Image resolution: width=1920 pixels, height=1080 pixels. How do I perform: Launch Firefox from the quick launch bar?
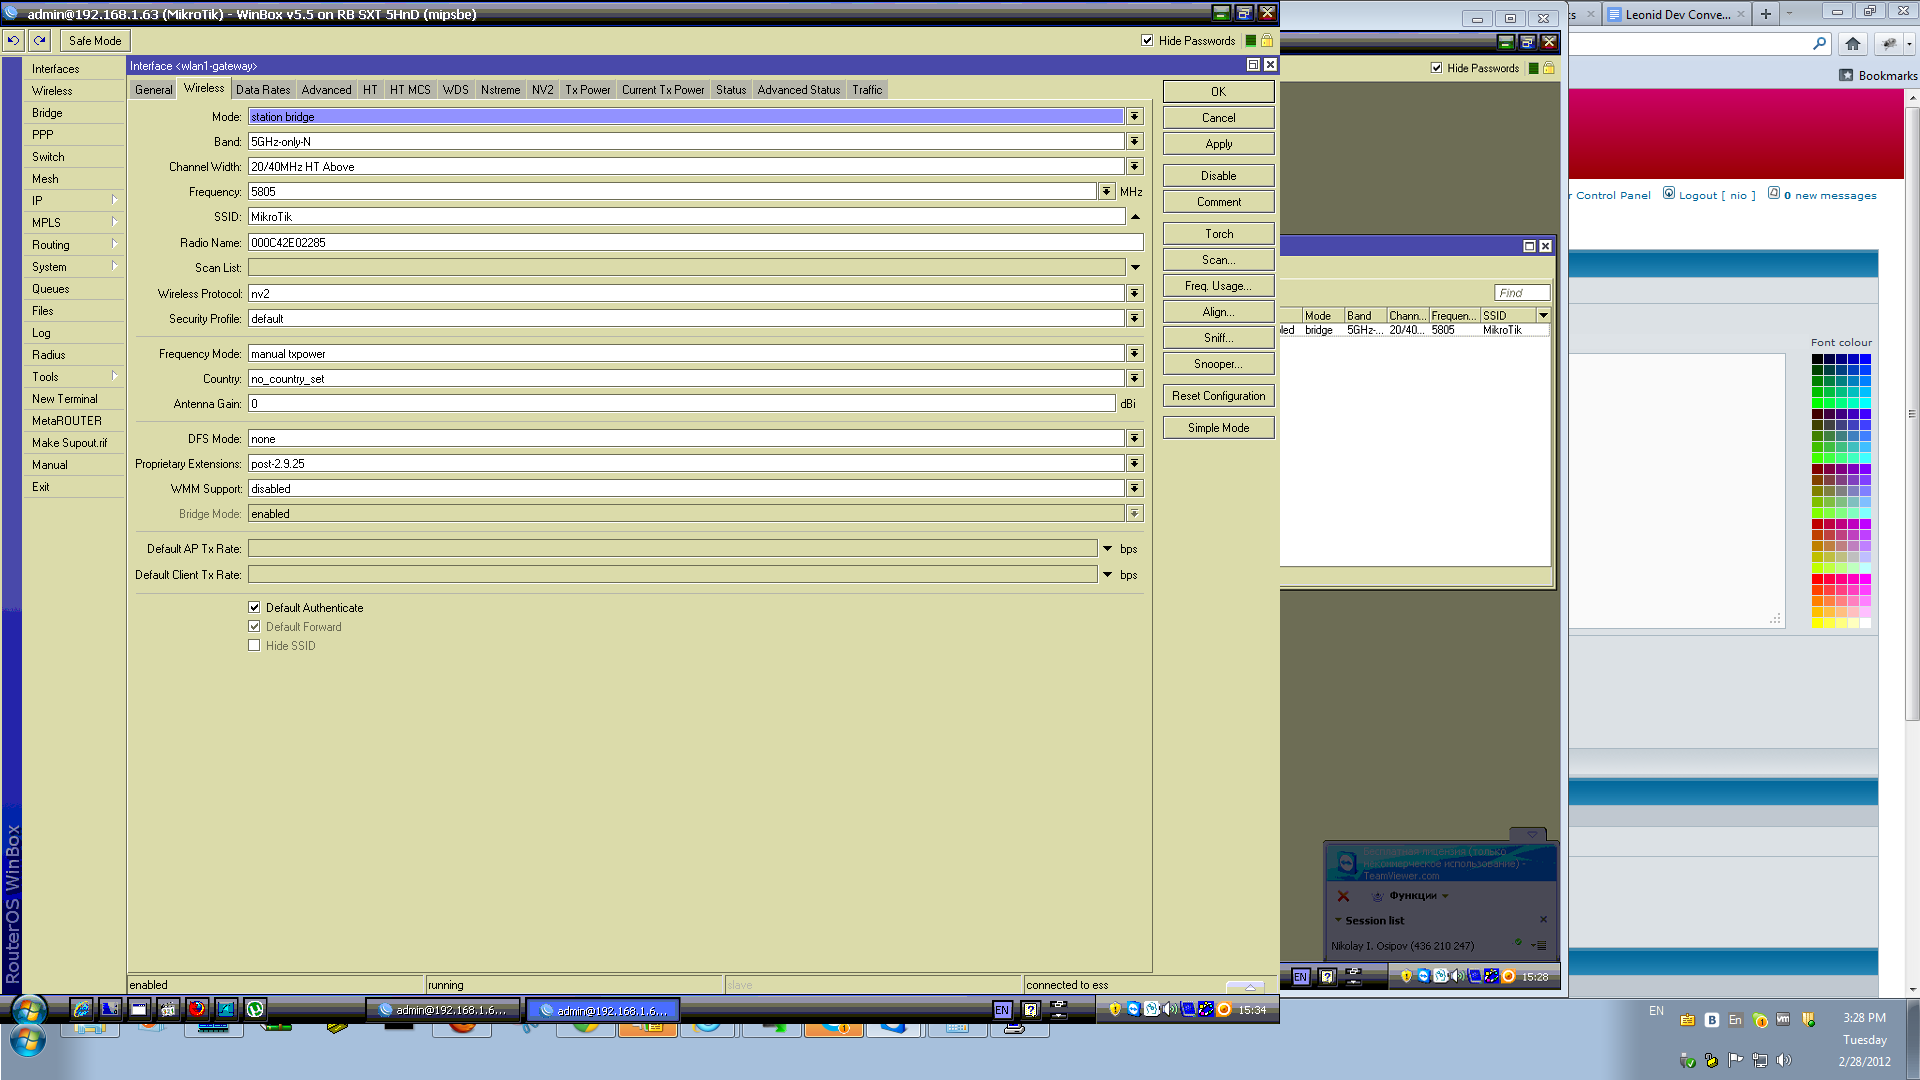pos(197,1009)
